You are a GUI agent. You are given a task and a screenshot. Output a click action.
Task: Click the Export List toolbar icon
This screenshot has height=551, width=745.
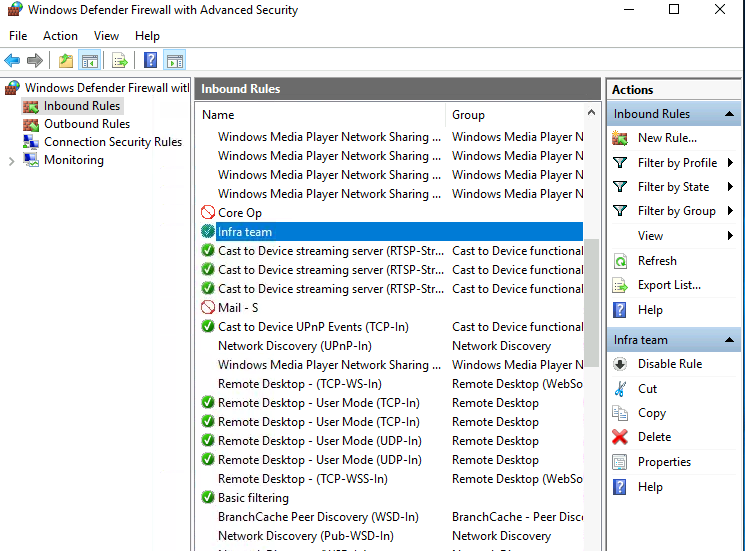(x=119, y=61)
